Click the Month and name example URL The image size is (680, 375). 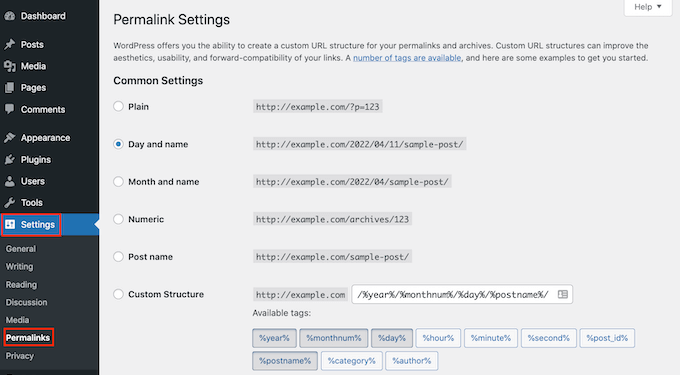(x=352, y=182)
